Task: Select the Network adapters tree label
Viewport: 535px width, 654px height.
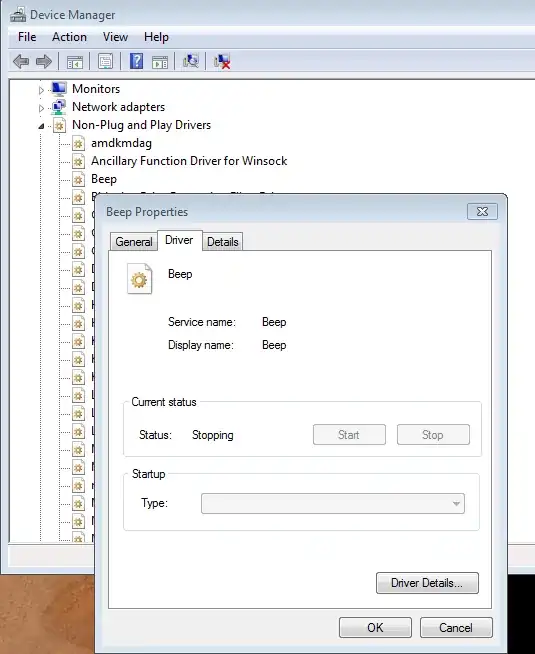Action: pos(118,107)
